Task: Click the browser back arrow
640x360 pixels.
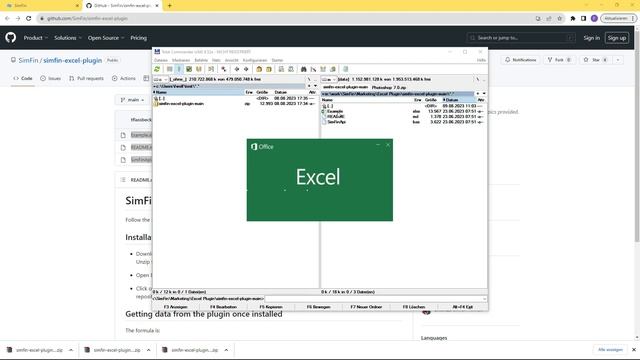Action: tap(7, 18)
